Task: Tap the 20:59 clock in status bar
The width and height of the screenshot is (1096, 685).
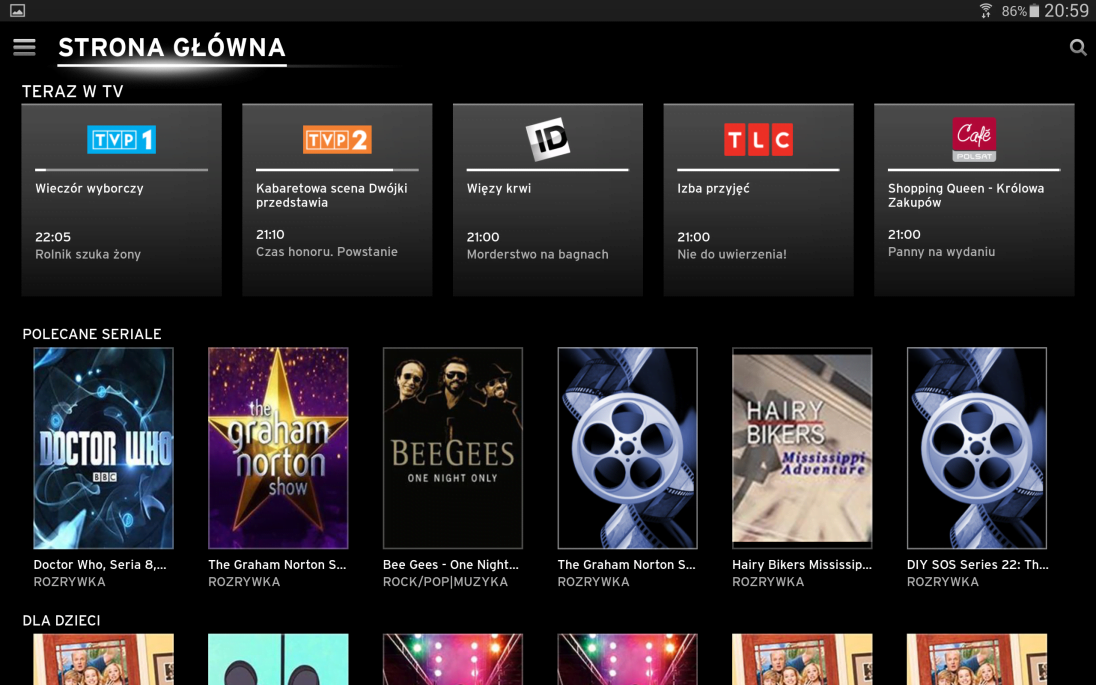Action: point(1066,10)
